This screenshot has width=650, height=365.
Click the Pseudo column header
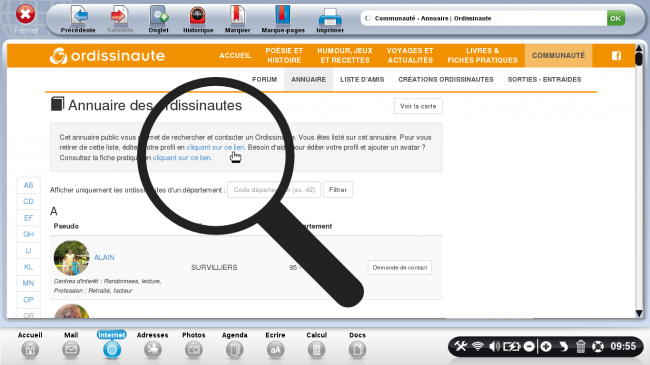coord(66,226)
